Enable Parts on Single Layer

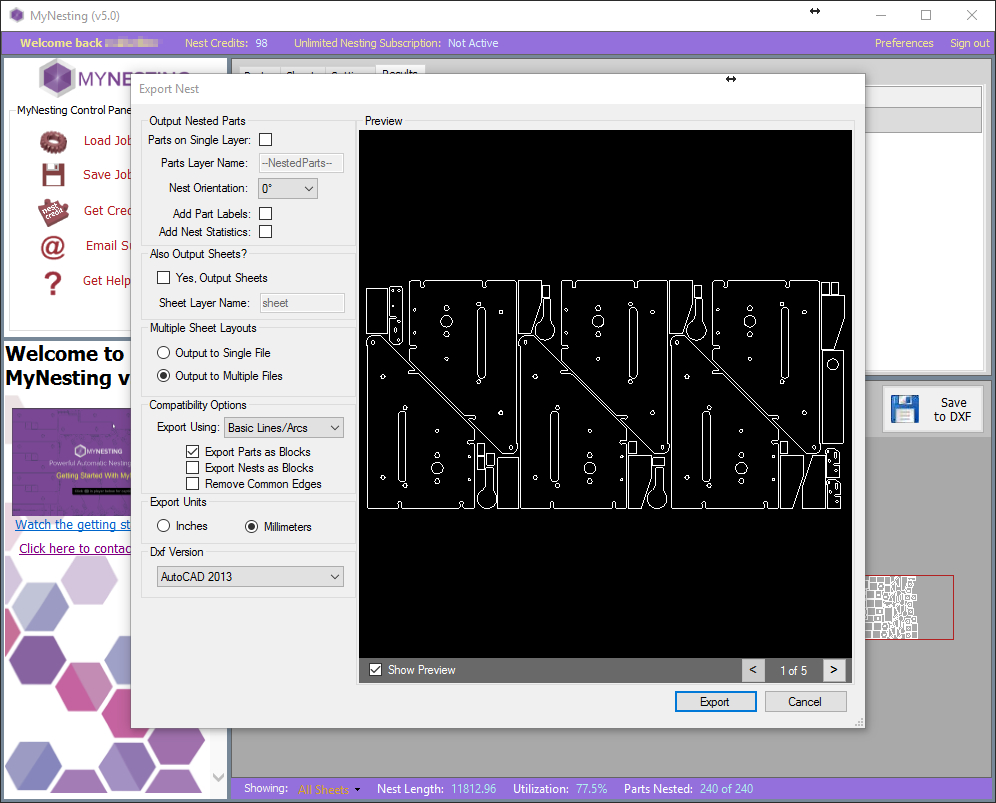tap(265, 140)
